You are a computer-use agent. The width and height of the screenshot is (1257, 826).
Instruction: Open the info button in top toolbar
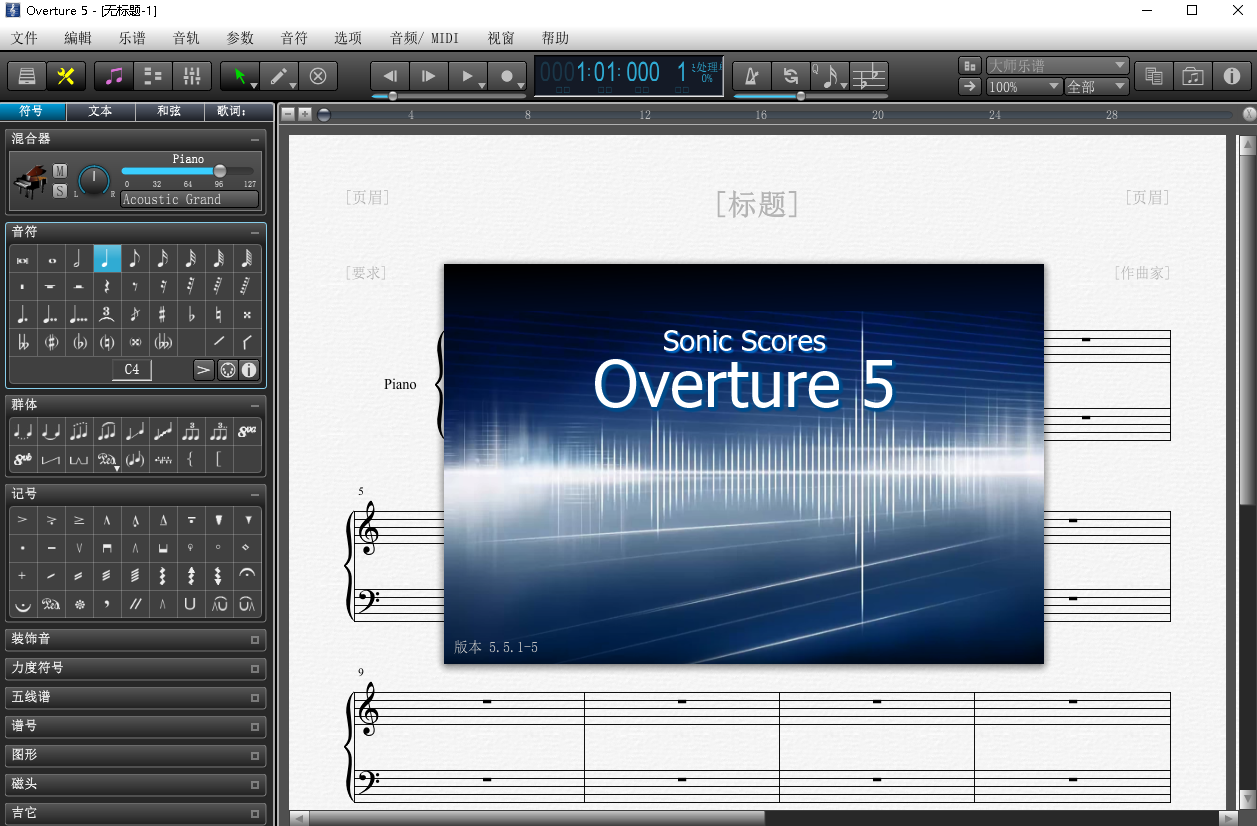[1231, 76]
